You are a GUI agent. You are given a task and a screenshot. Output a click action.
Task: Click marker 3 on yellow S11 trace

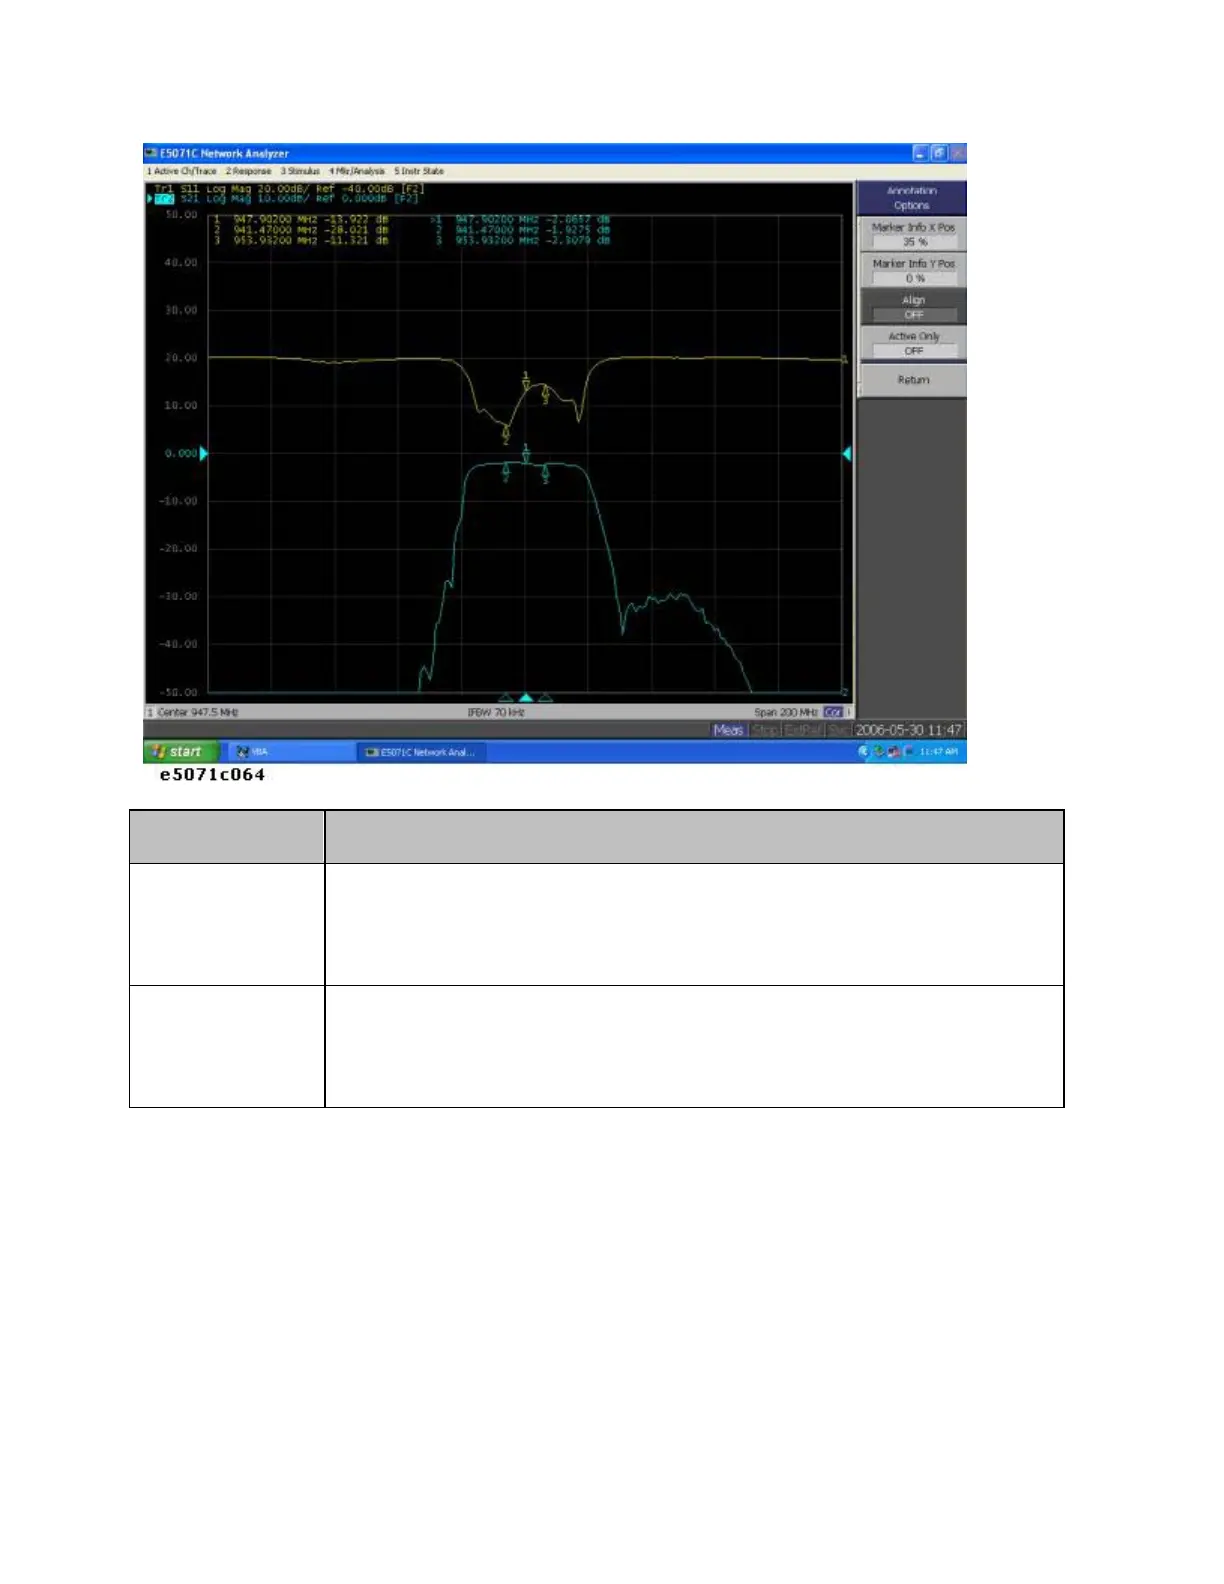point(545,395)
